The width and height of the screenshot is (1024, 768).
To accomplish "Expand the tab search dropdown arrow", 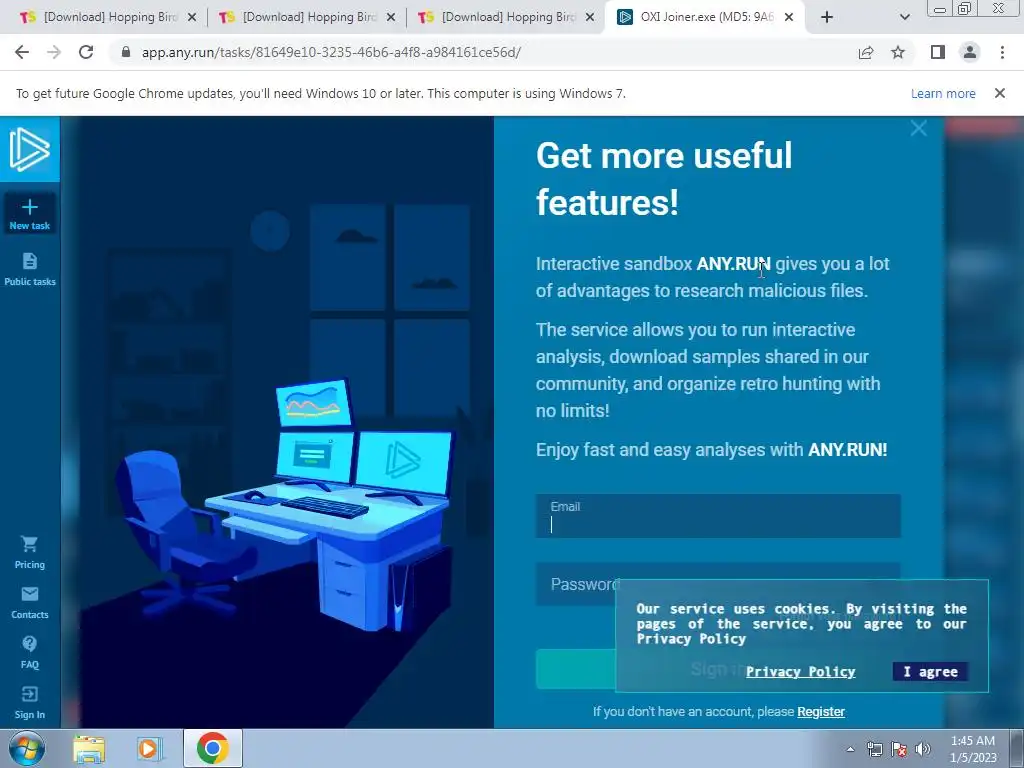I will 904,17.
